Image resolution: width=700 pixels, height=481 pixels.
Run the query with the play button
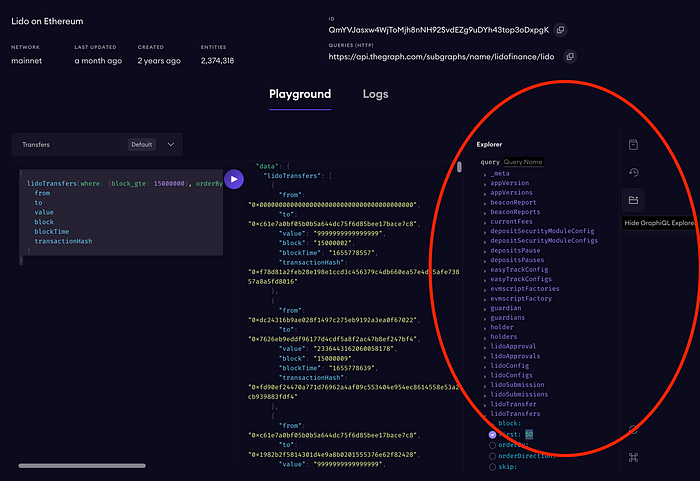point(234,179)
